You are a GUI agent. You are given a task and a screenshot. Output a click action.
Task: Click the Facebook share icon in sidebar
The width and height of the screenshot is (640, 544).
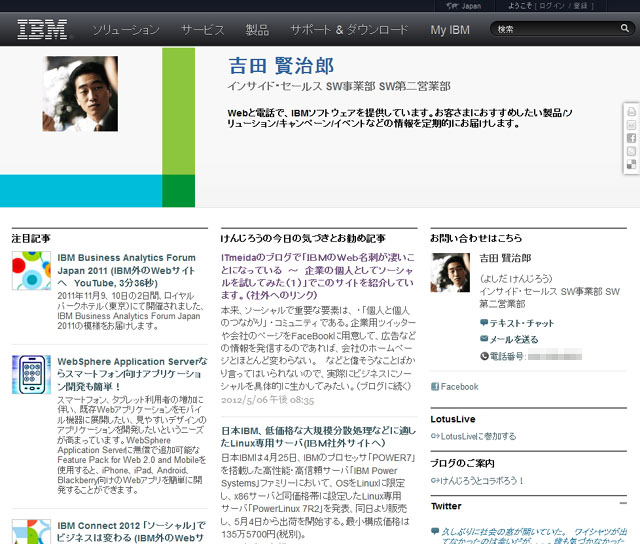coord(631,138)
